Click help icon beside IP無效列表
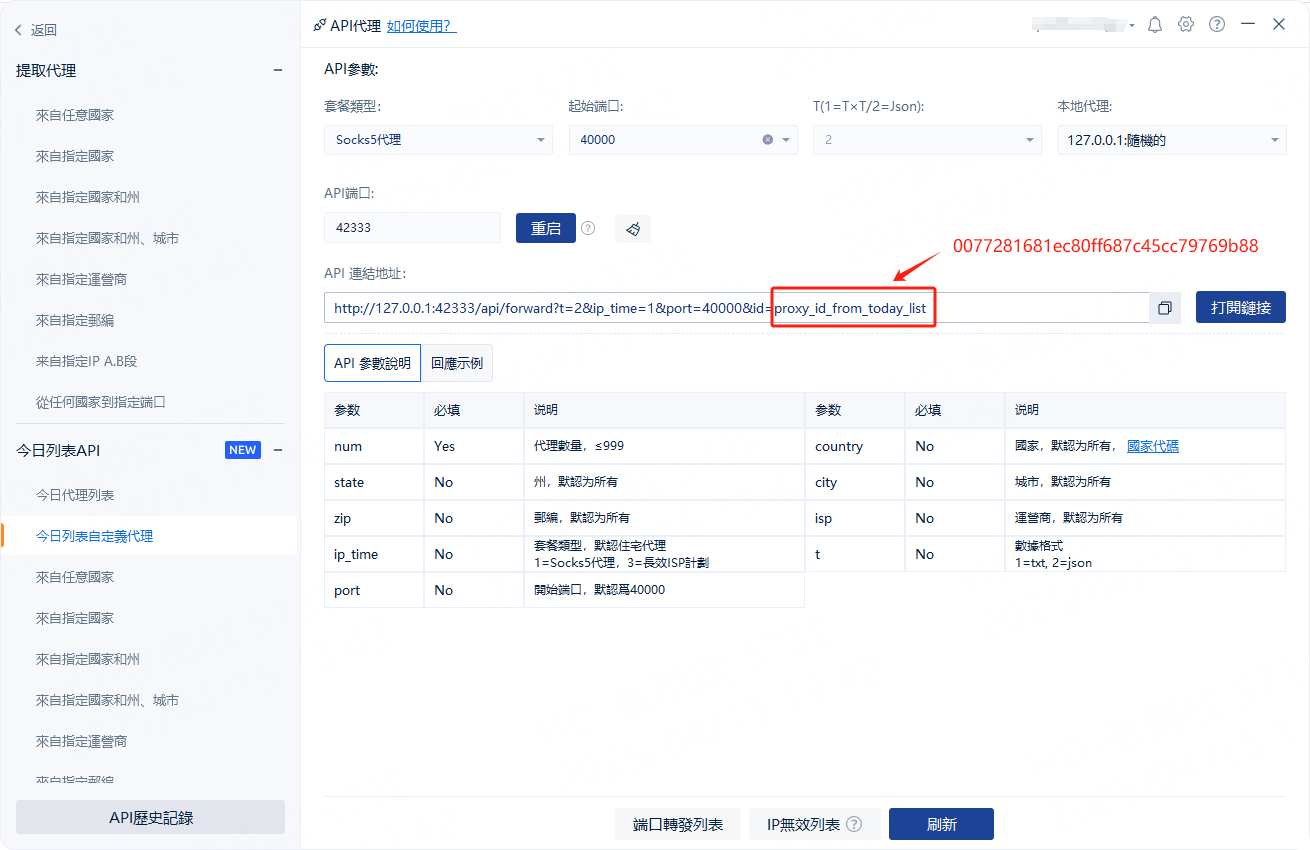1310x850 pixels. [854, 825]
